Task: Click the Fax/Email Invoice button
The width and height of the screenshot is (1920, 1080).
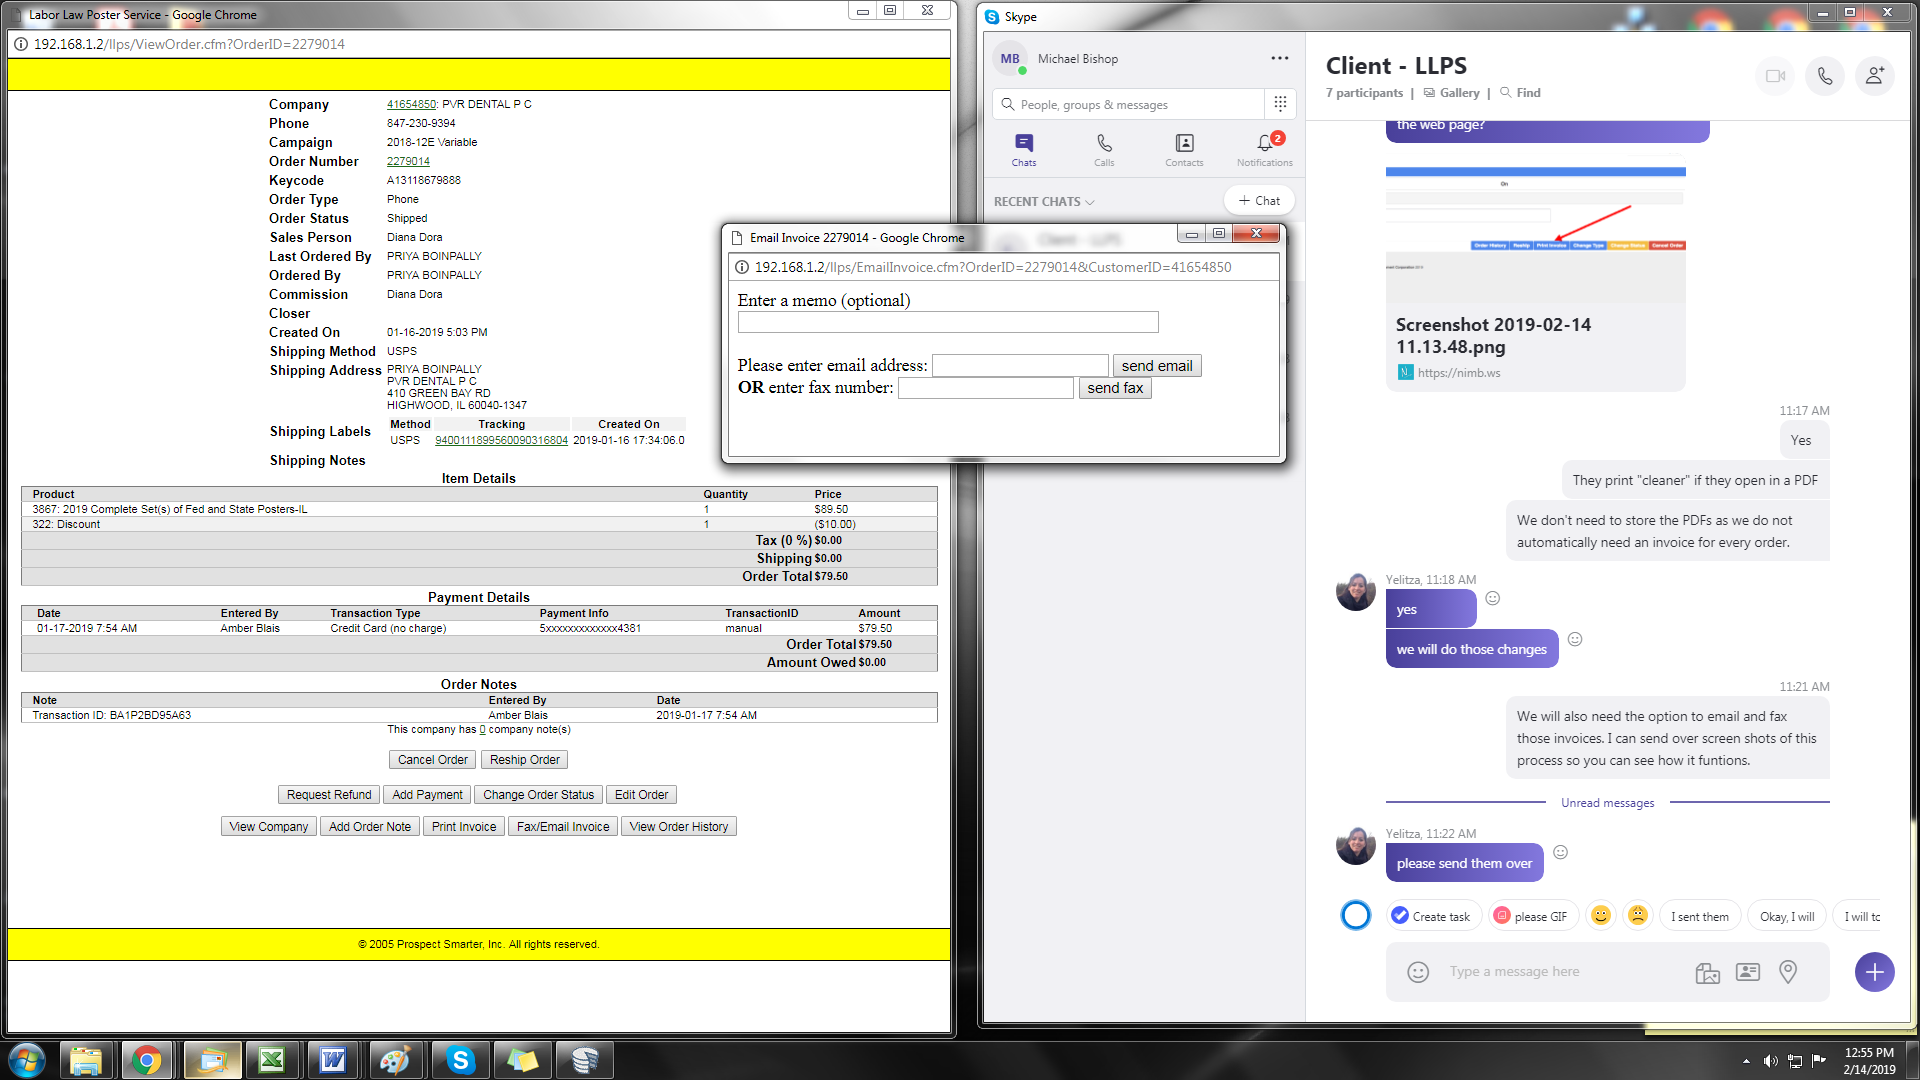Action: pyautogui.click(x=563, y=827)
